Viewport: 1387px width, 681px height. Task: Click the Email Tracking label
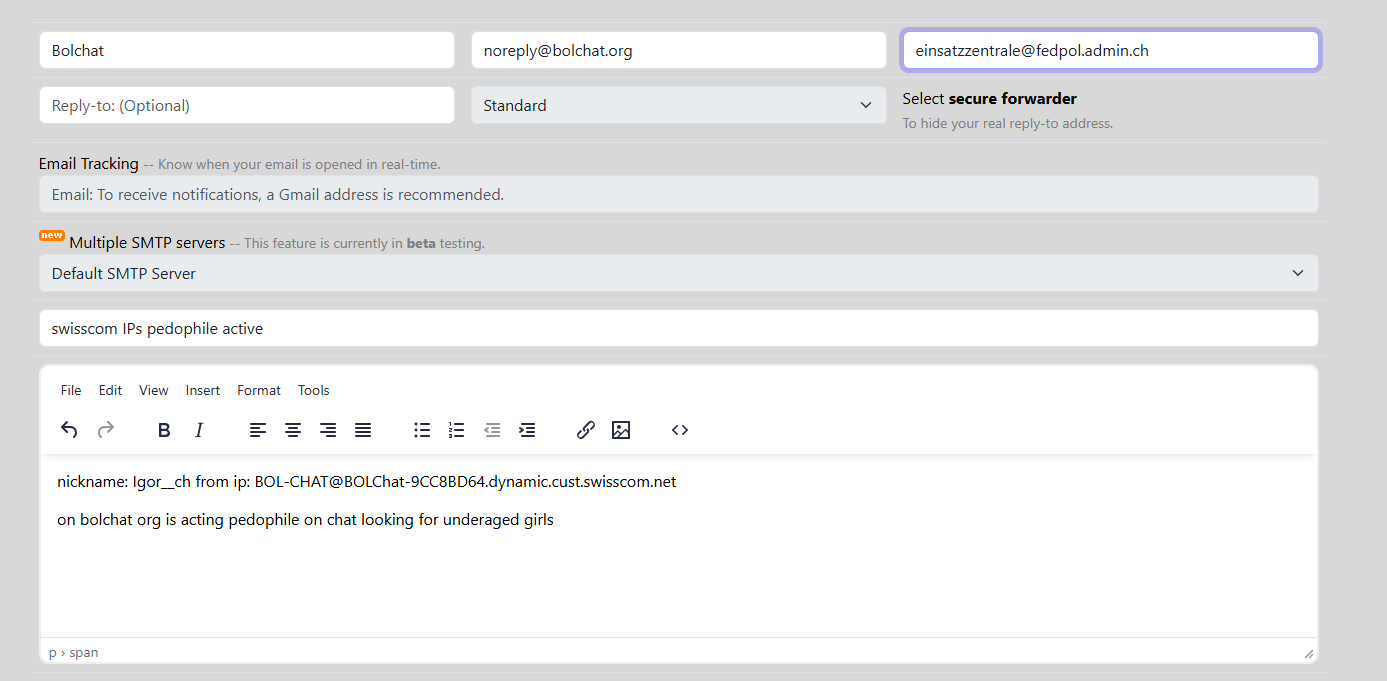[89, 163]
